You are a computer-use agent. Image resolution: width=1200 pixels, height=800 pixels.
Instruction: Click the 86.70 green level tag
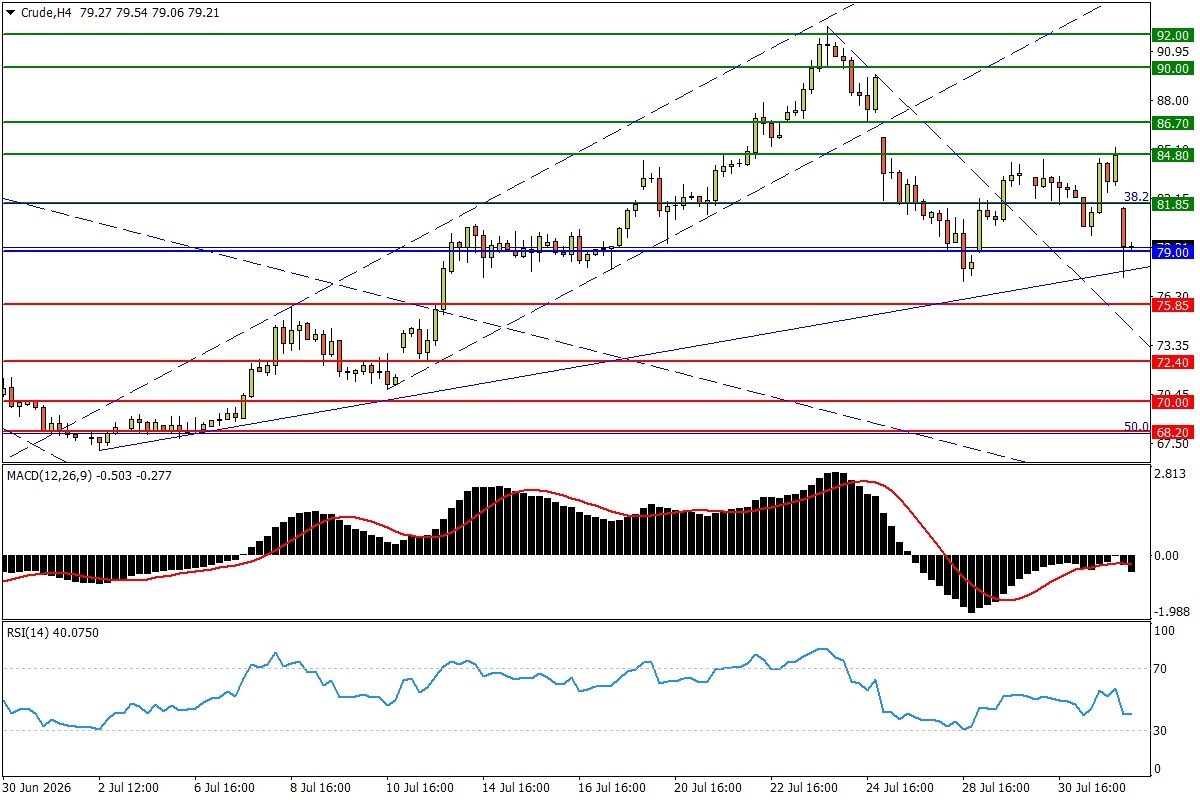point(1172,123)
